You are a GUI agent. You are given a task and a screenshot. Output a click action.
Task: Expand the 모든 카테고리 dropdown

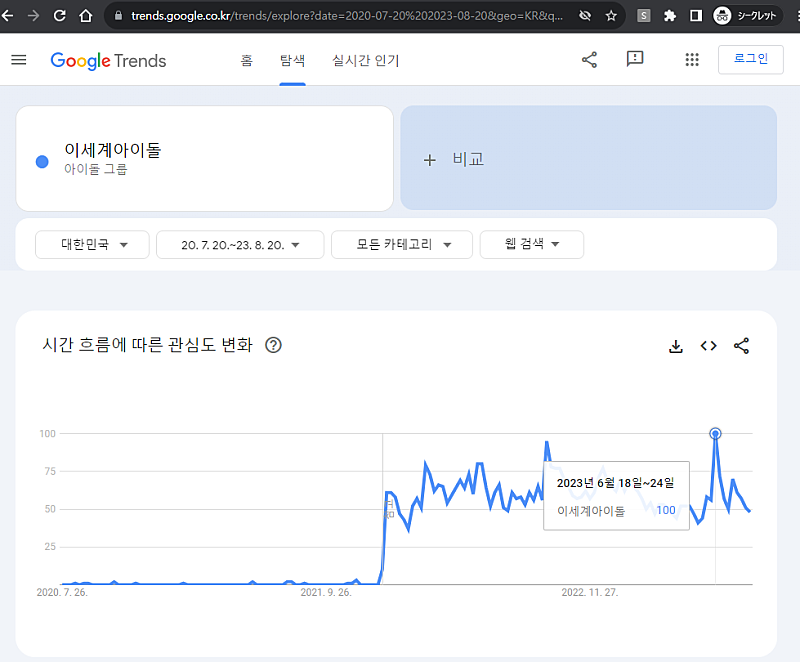coord(402,245)
